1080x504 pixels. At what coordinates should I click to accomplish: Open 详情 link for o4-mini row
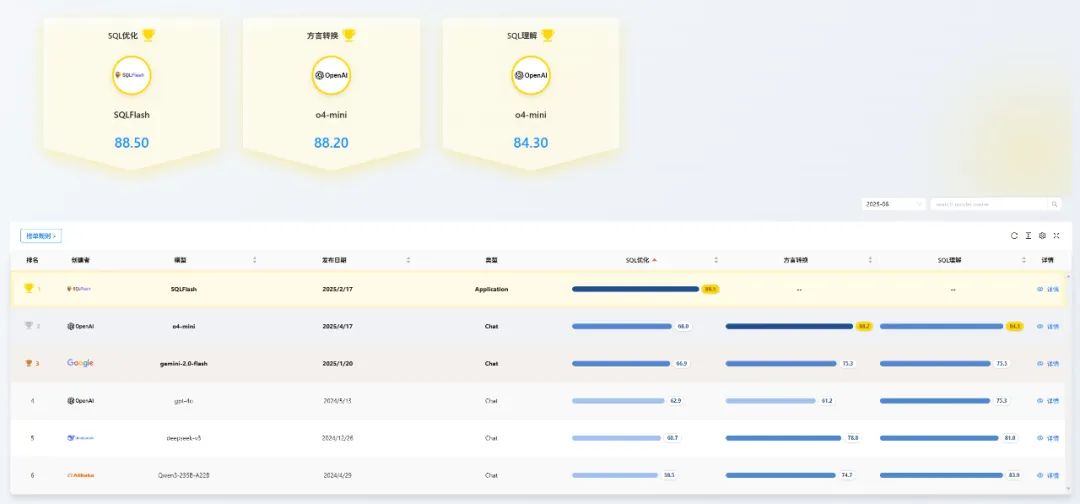coord(1048,326)
